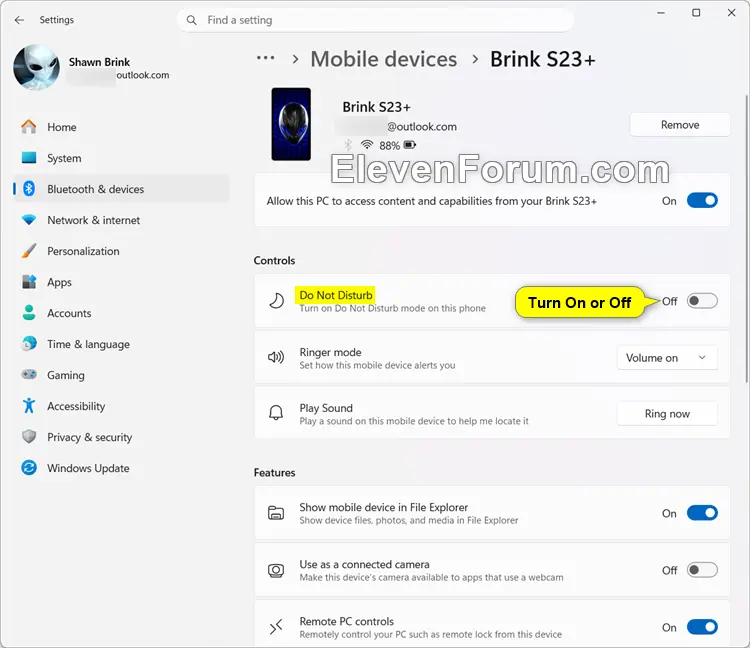Viewport: 750px width, 648px height.
Task: Click the Personalization paintbrush icon
Action: [29, 251]
